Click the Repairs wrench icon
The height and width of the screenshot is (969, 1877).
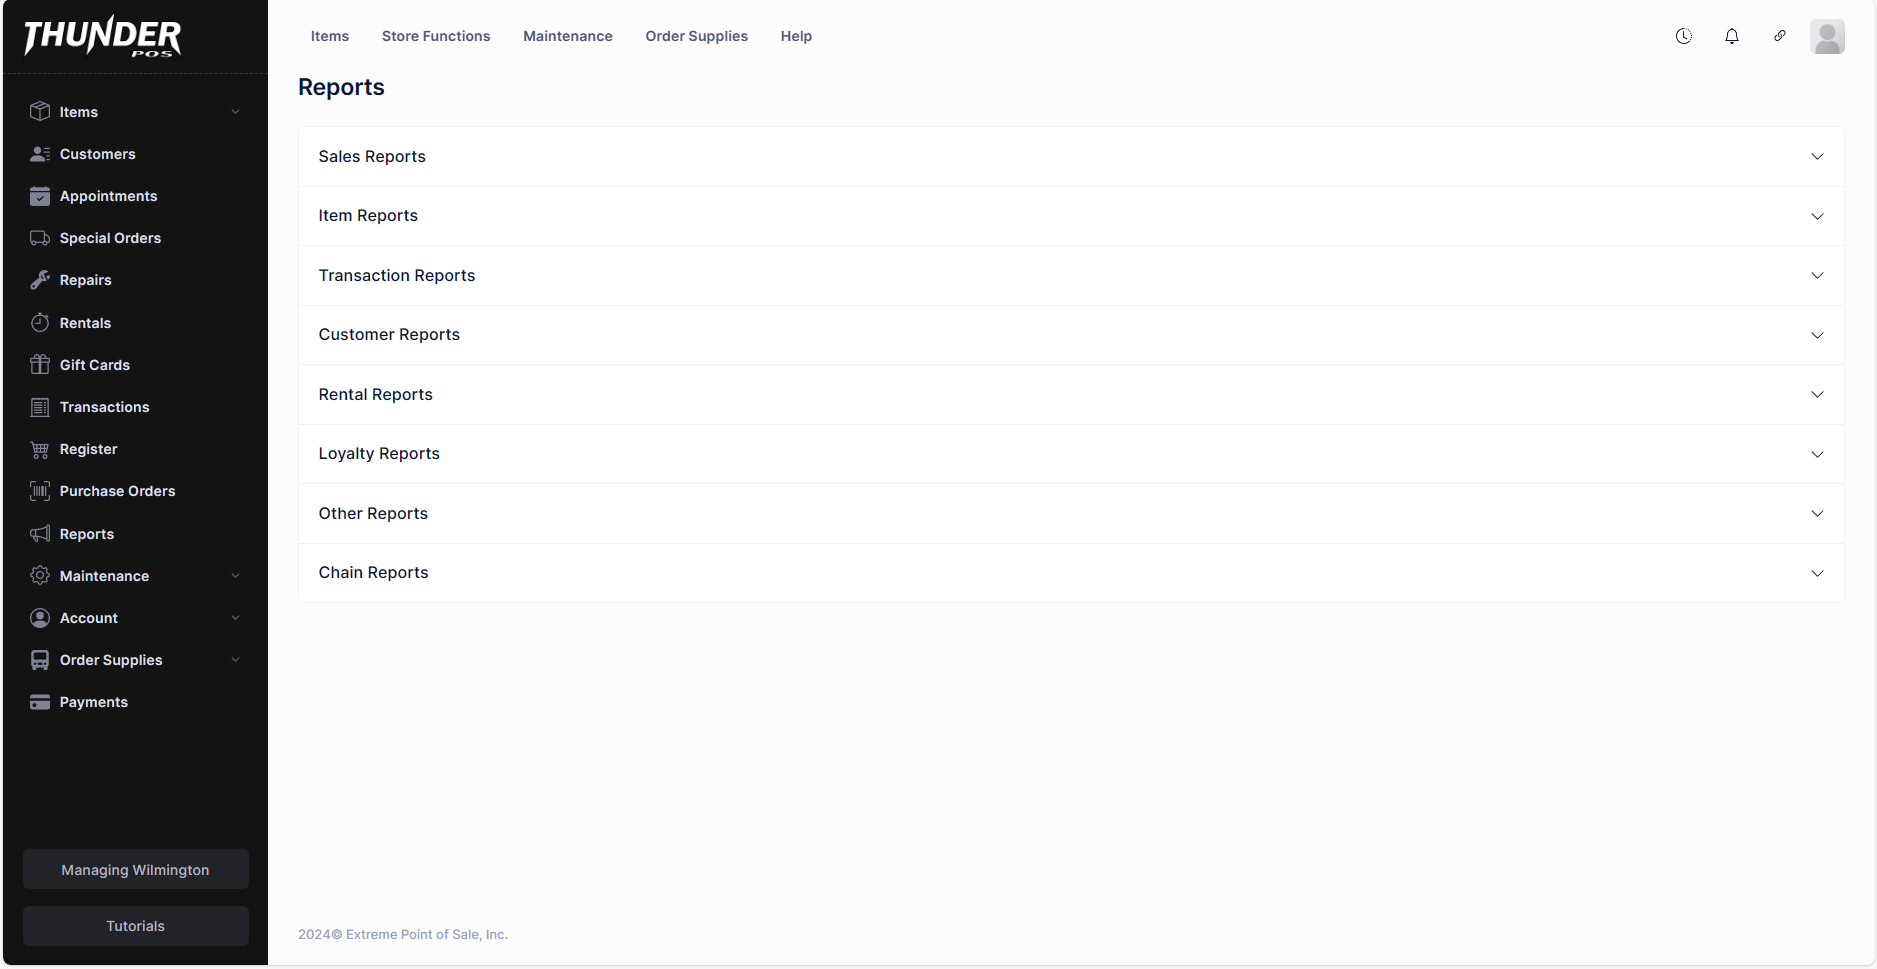[x=40, y=280]
